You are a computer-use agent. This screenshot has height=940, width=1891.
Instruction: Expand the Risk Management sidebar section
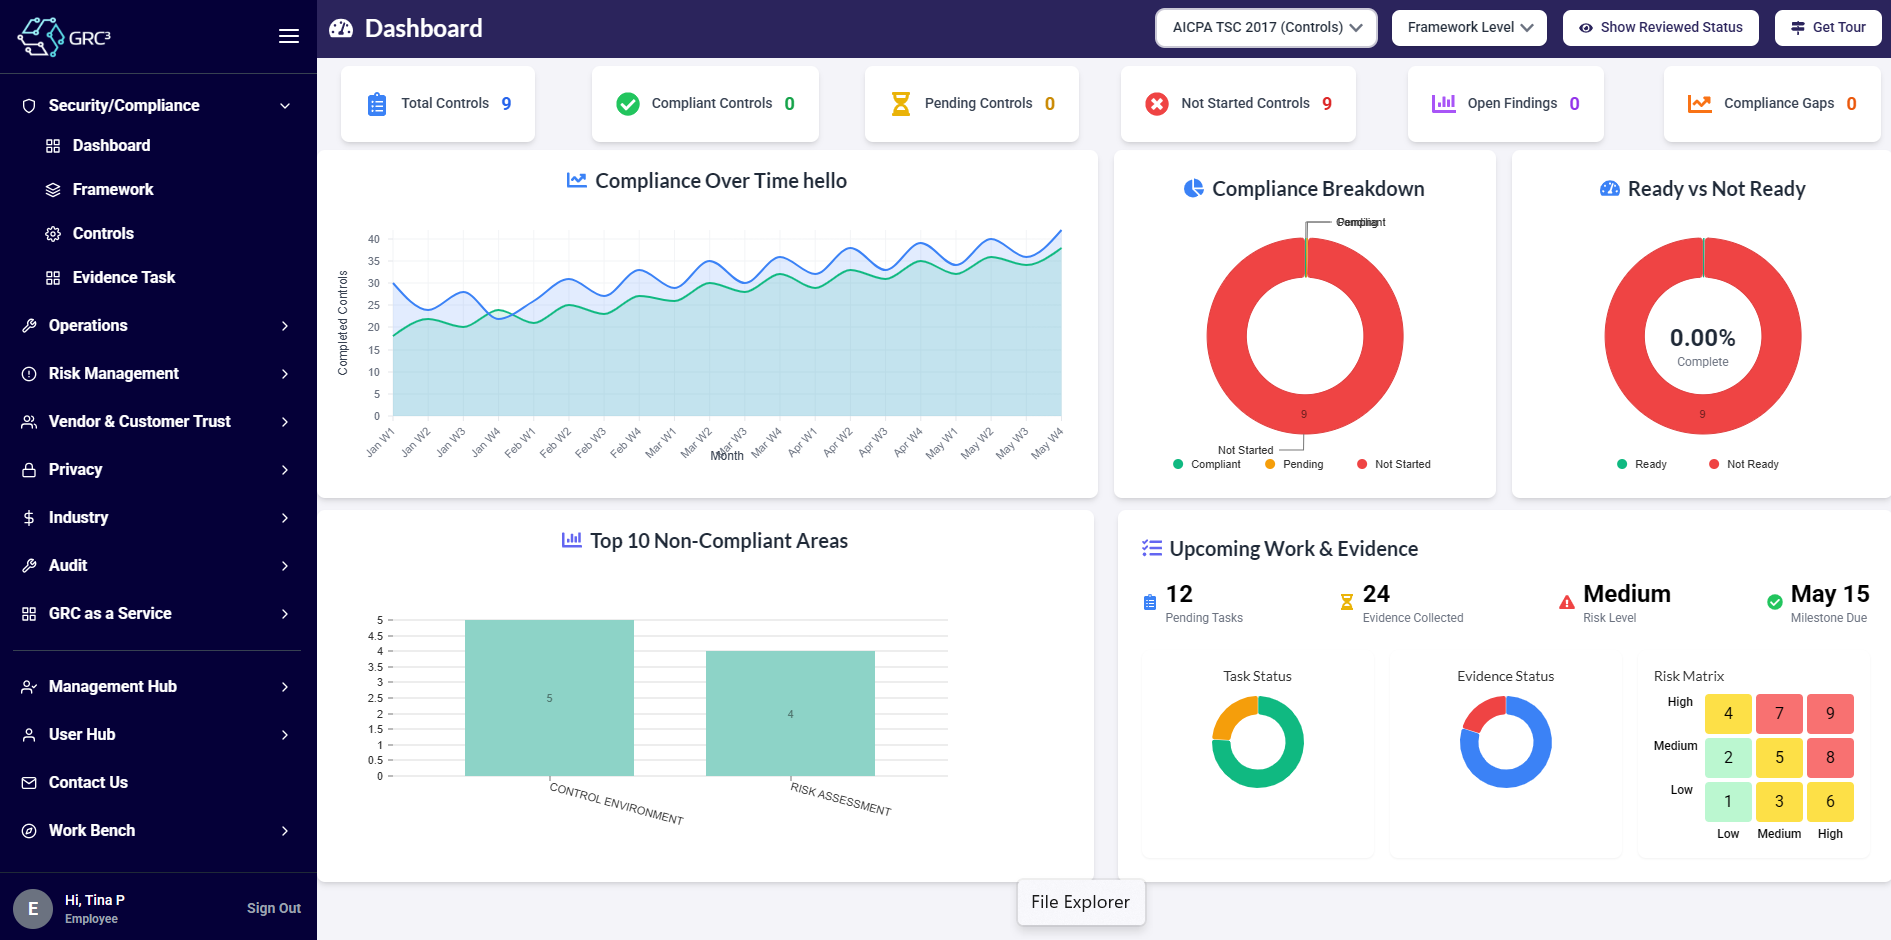(x=113, y=373)
